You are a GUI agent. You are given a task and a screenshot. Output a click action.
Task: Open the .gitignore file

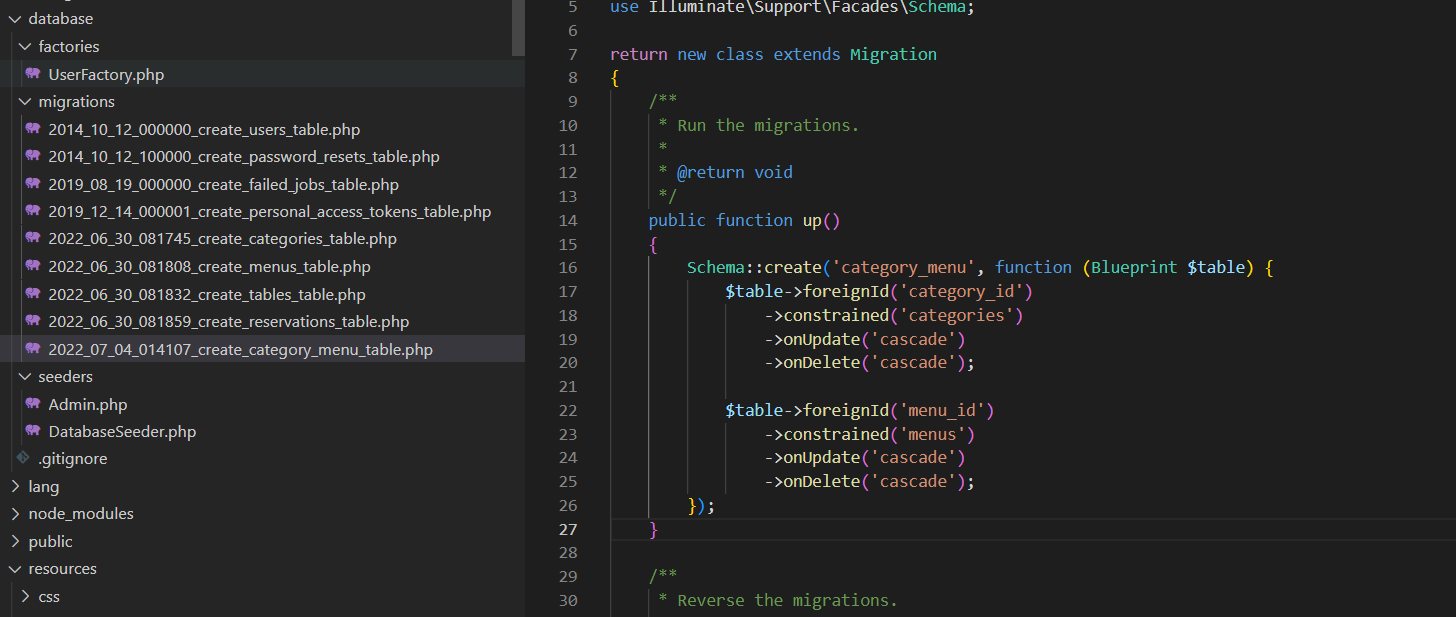coord(72,459)
